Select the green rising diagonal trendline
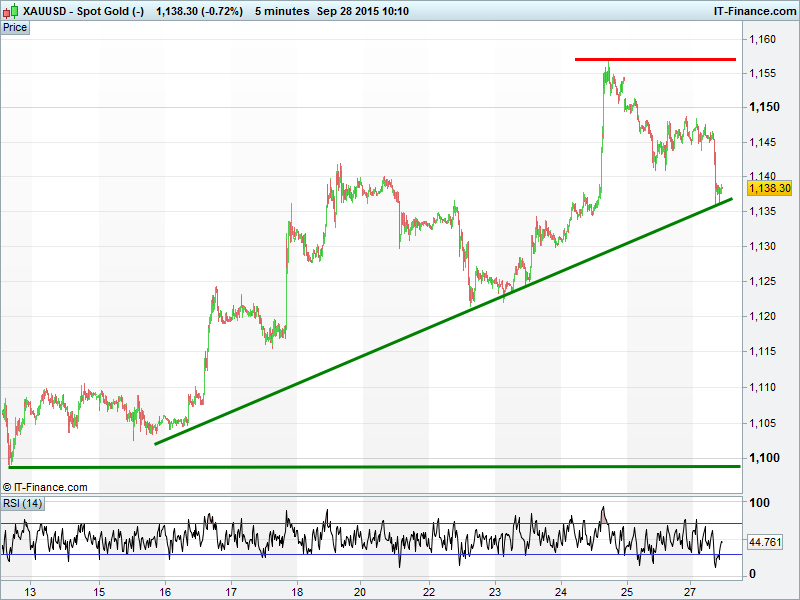The width and height of the screenshot is (800, 600). click(443, 321)
